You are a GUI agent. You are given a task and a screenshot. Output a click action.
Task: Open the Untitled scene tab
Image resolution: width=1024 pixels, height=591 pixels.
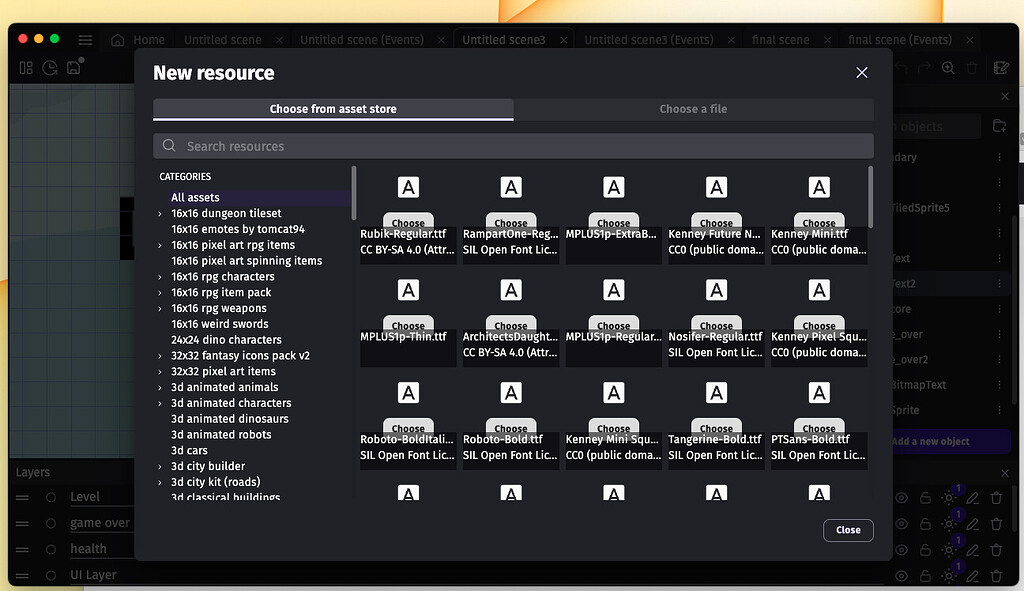223,40
